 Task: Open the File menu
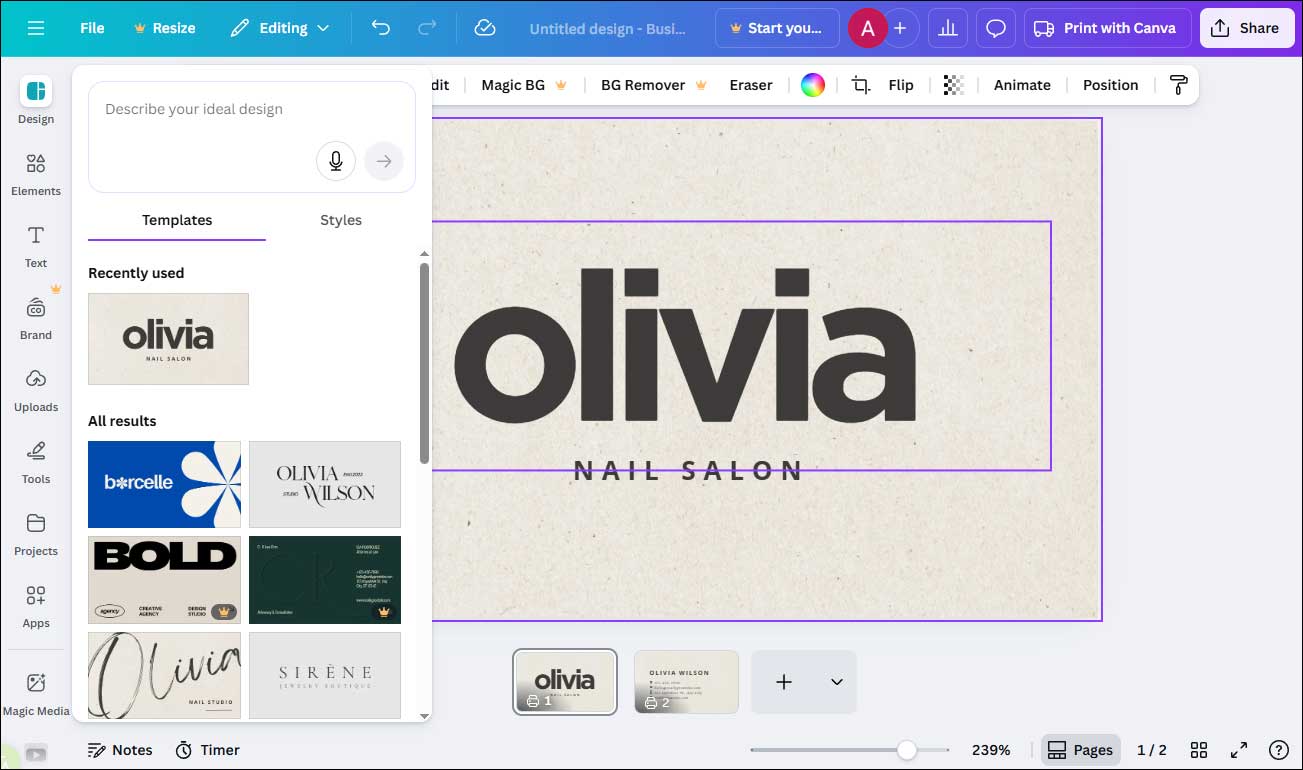(91, 28)
